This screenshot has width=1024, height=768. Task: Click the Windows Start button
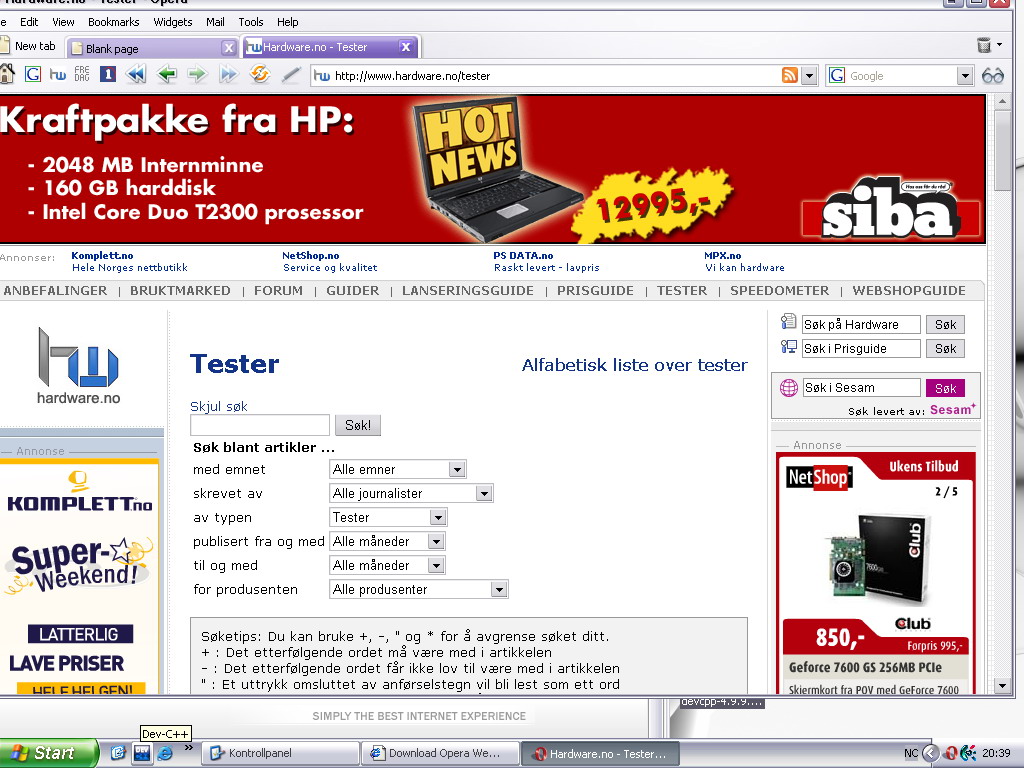coord(47,753)
